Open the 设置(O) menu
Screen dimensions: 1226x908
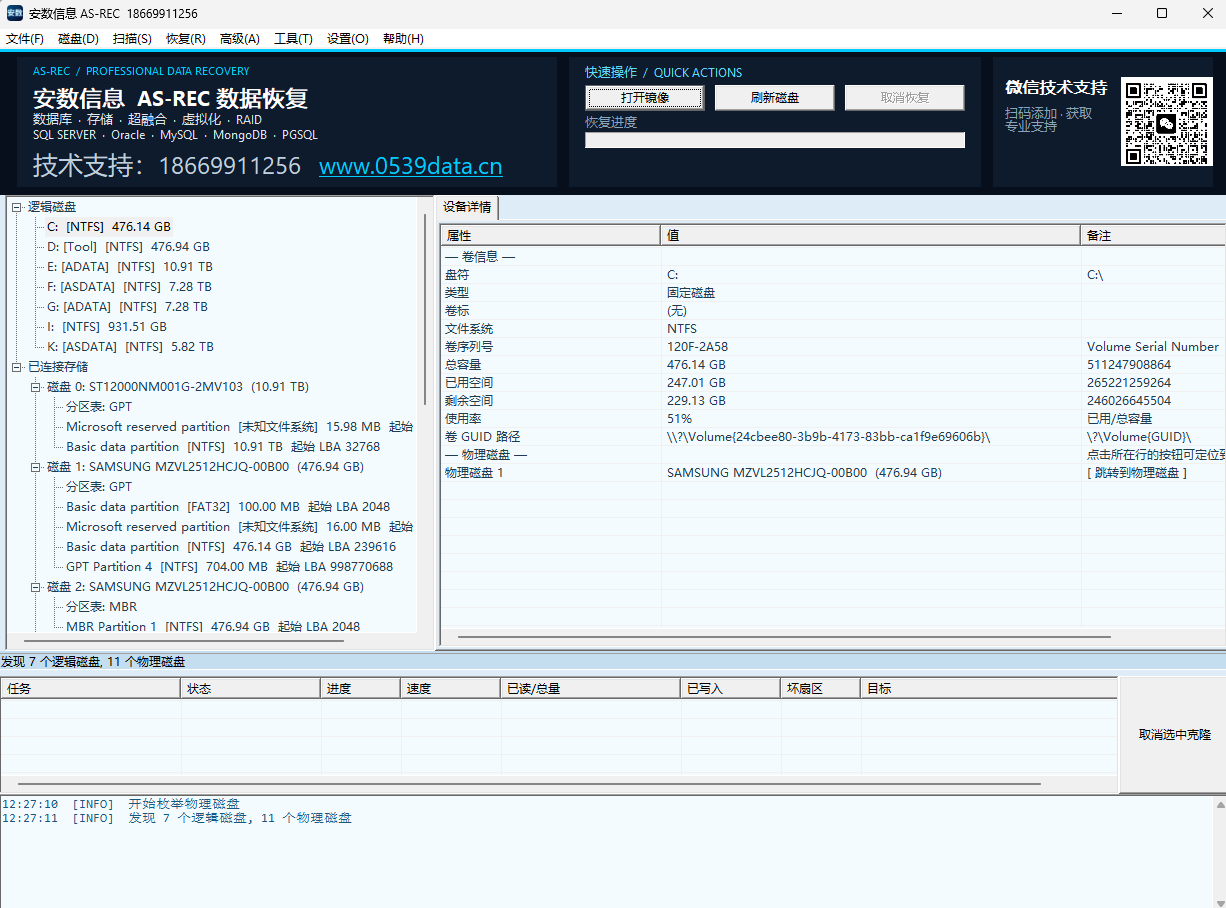pyautogui.click(x=348, y=39)
